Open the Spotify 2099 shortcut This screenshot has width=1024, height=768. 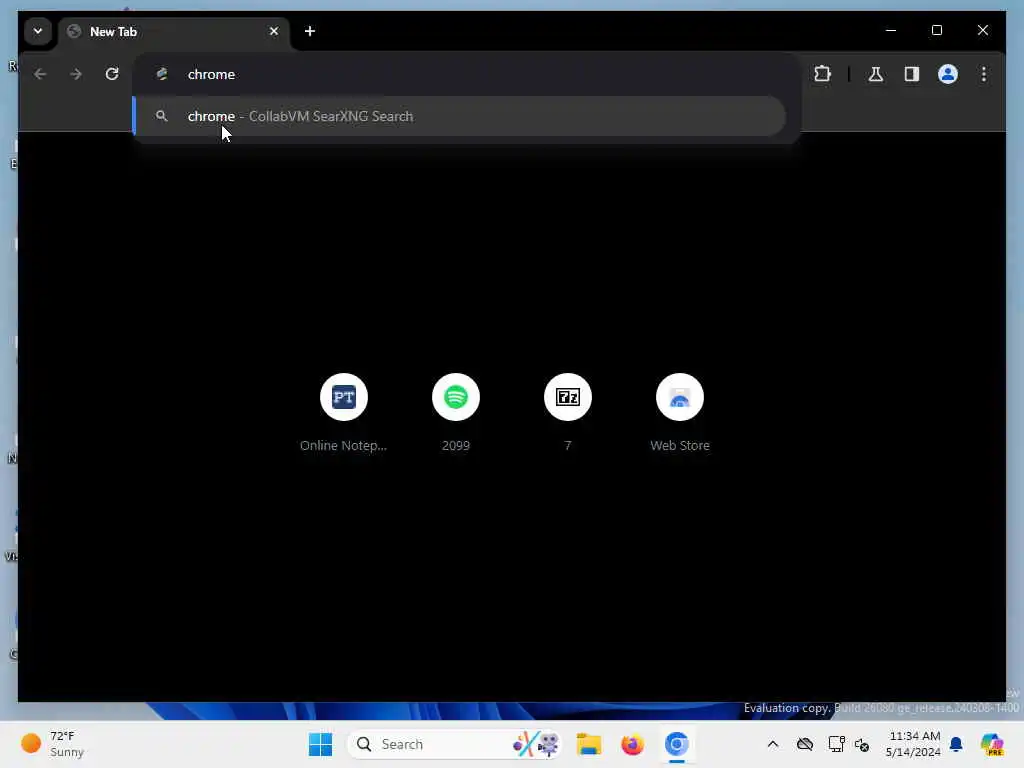coord(456,397)
